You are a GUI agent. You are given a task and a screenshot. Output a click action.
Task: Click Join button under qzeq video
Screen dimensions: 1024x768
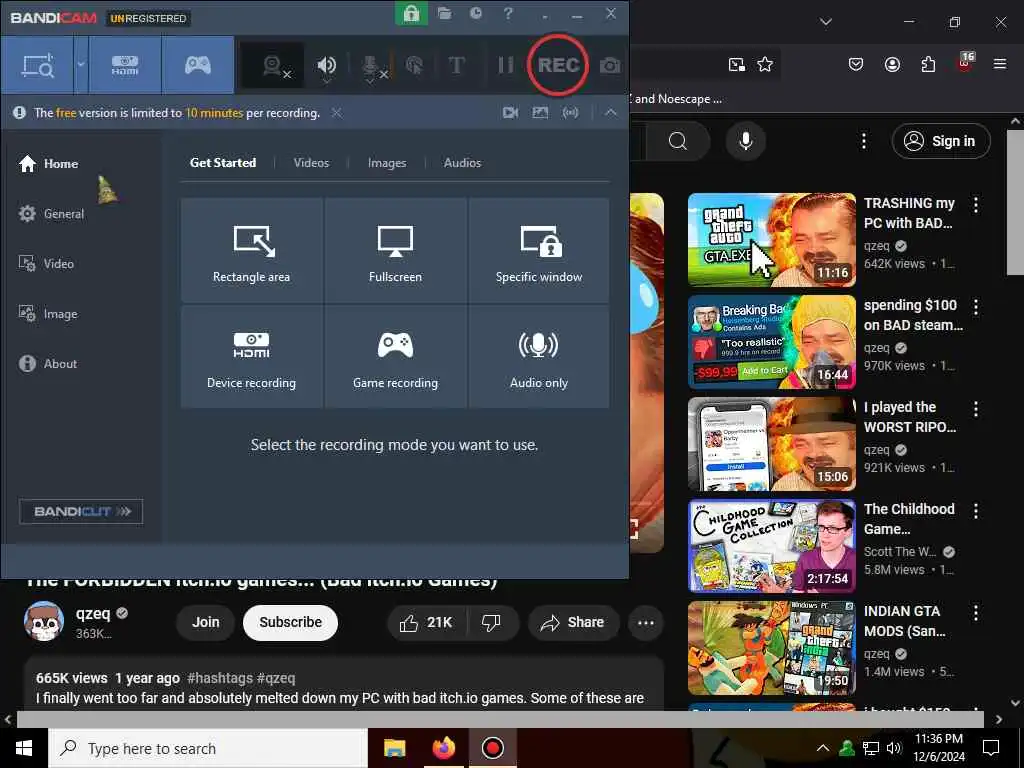tap(206, 622)
